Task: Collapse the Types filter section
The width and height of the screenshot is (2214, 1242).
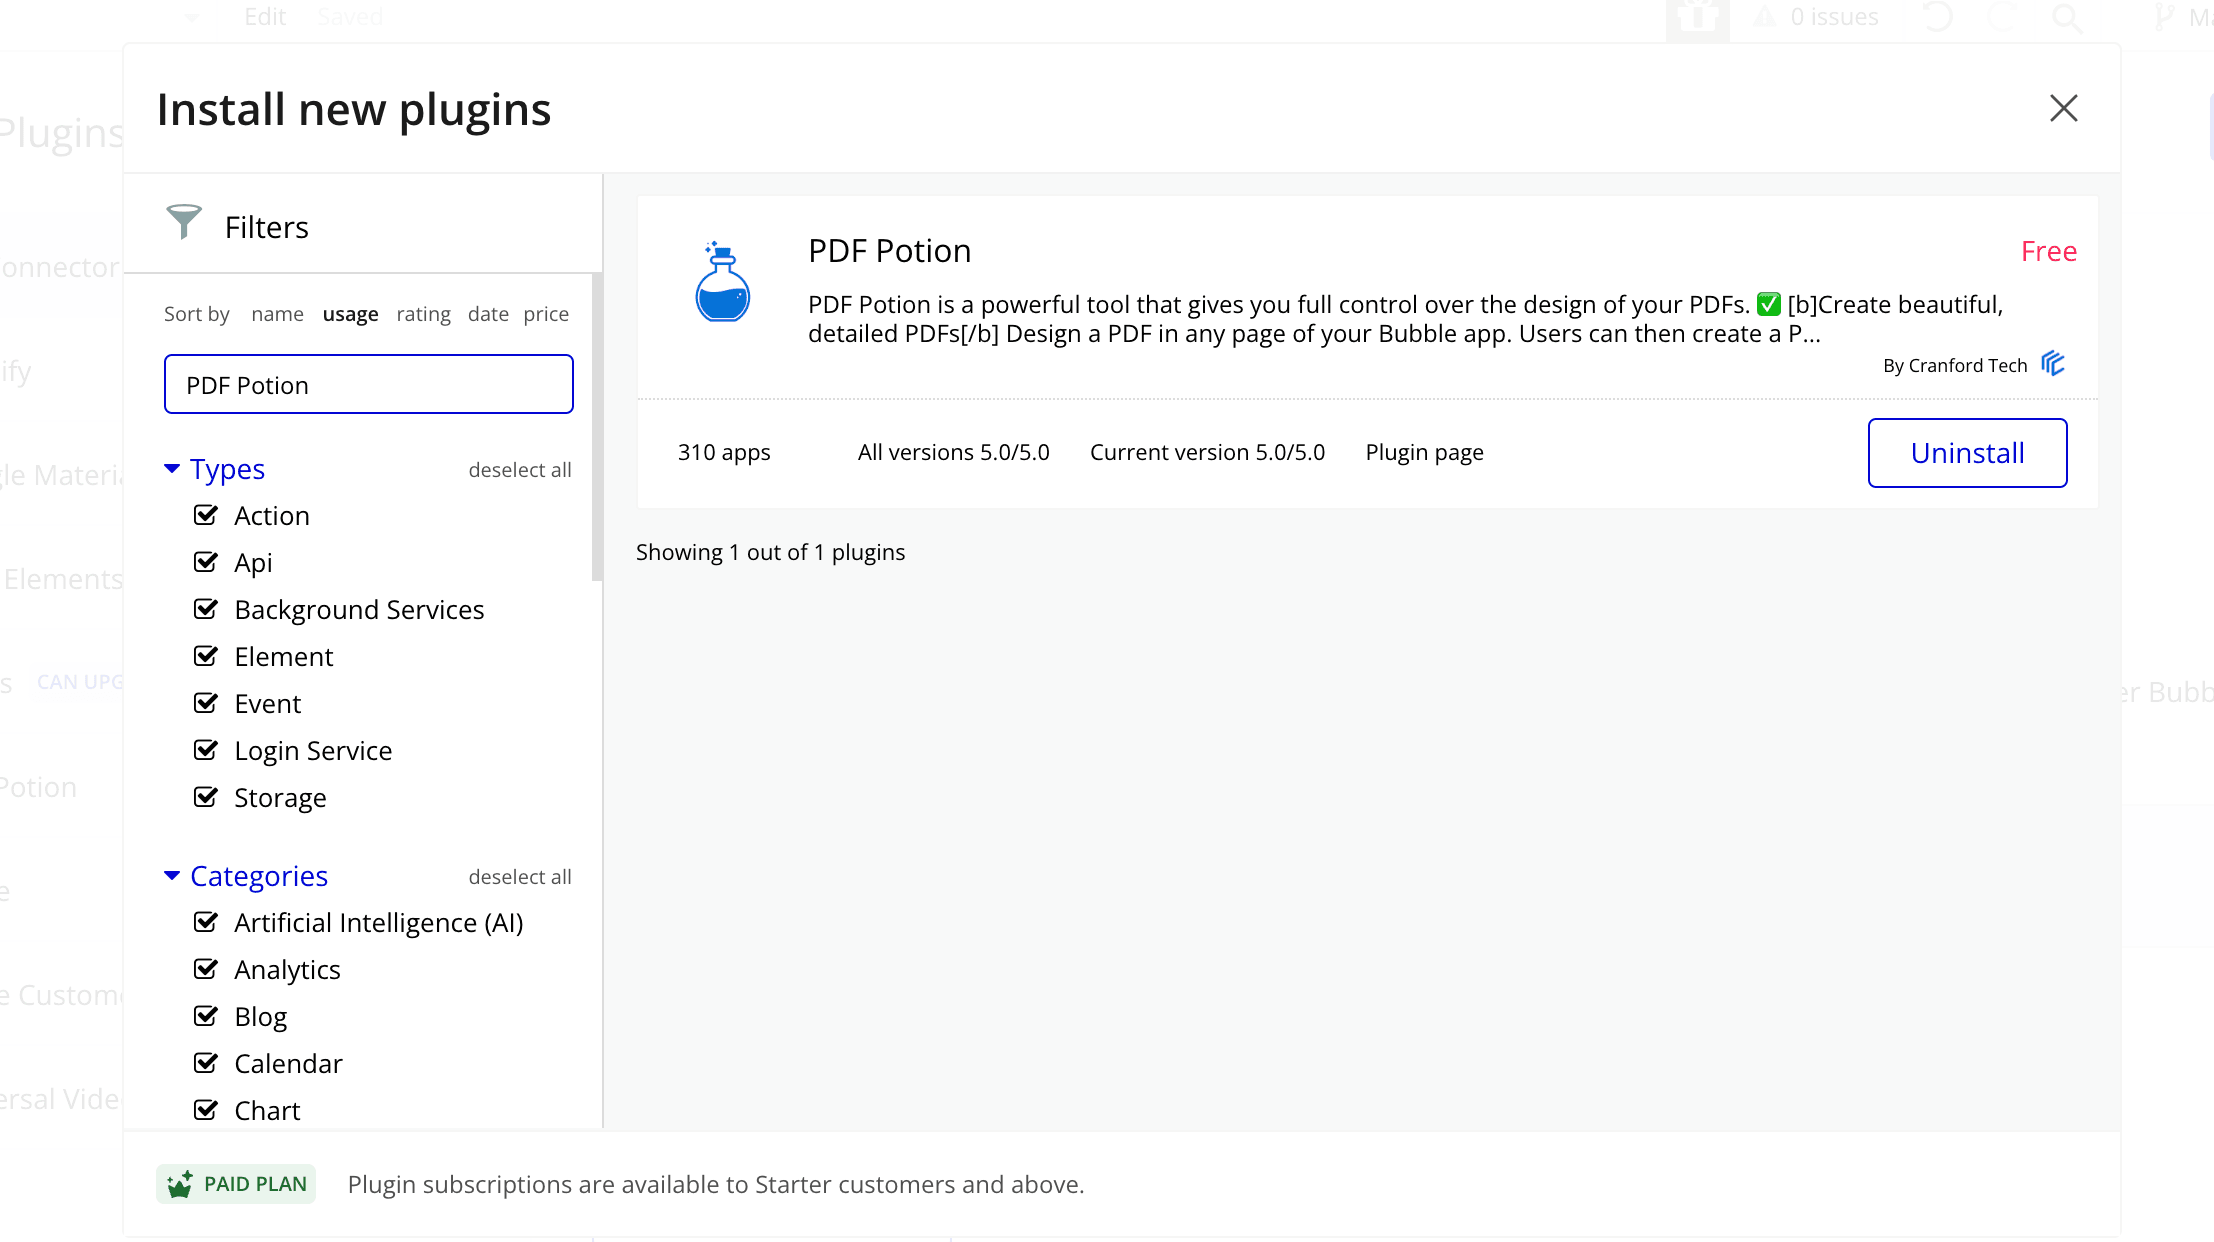Action: click(x=172, y=468)
